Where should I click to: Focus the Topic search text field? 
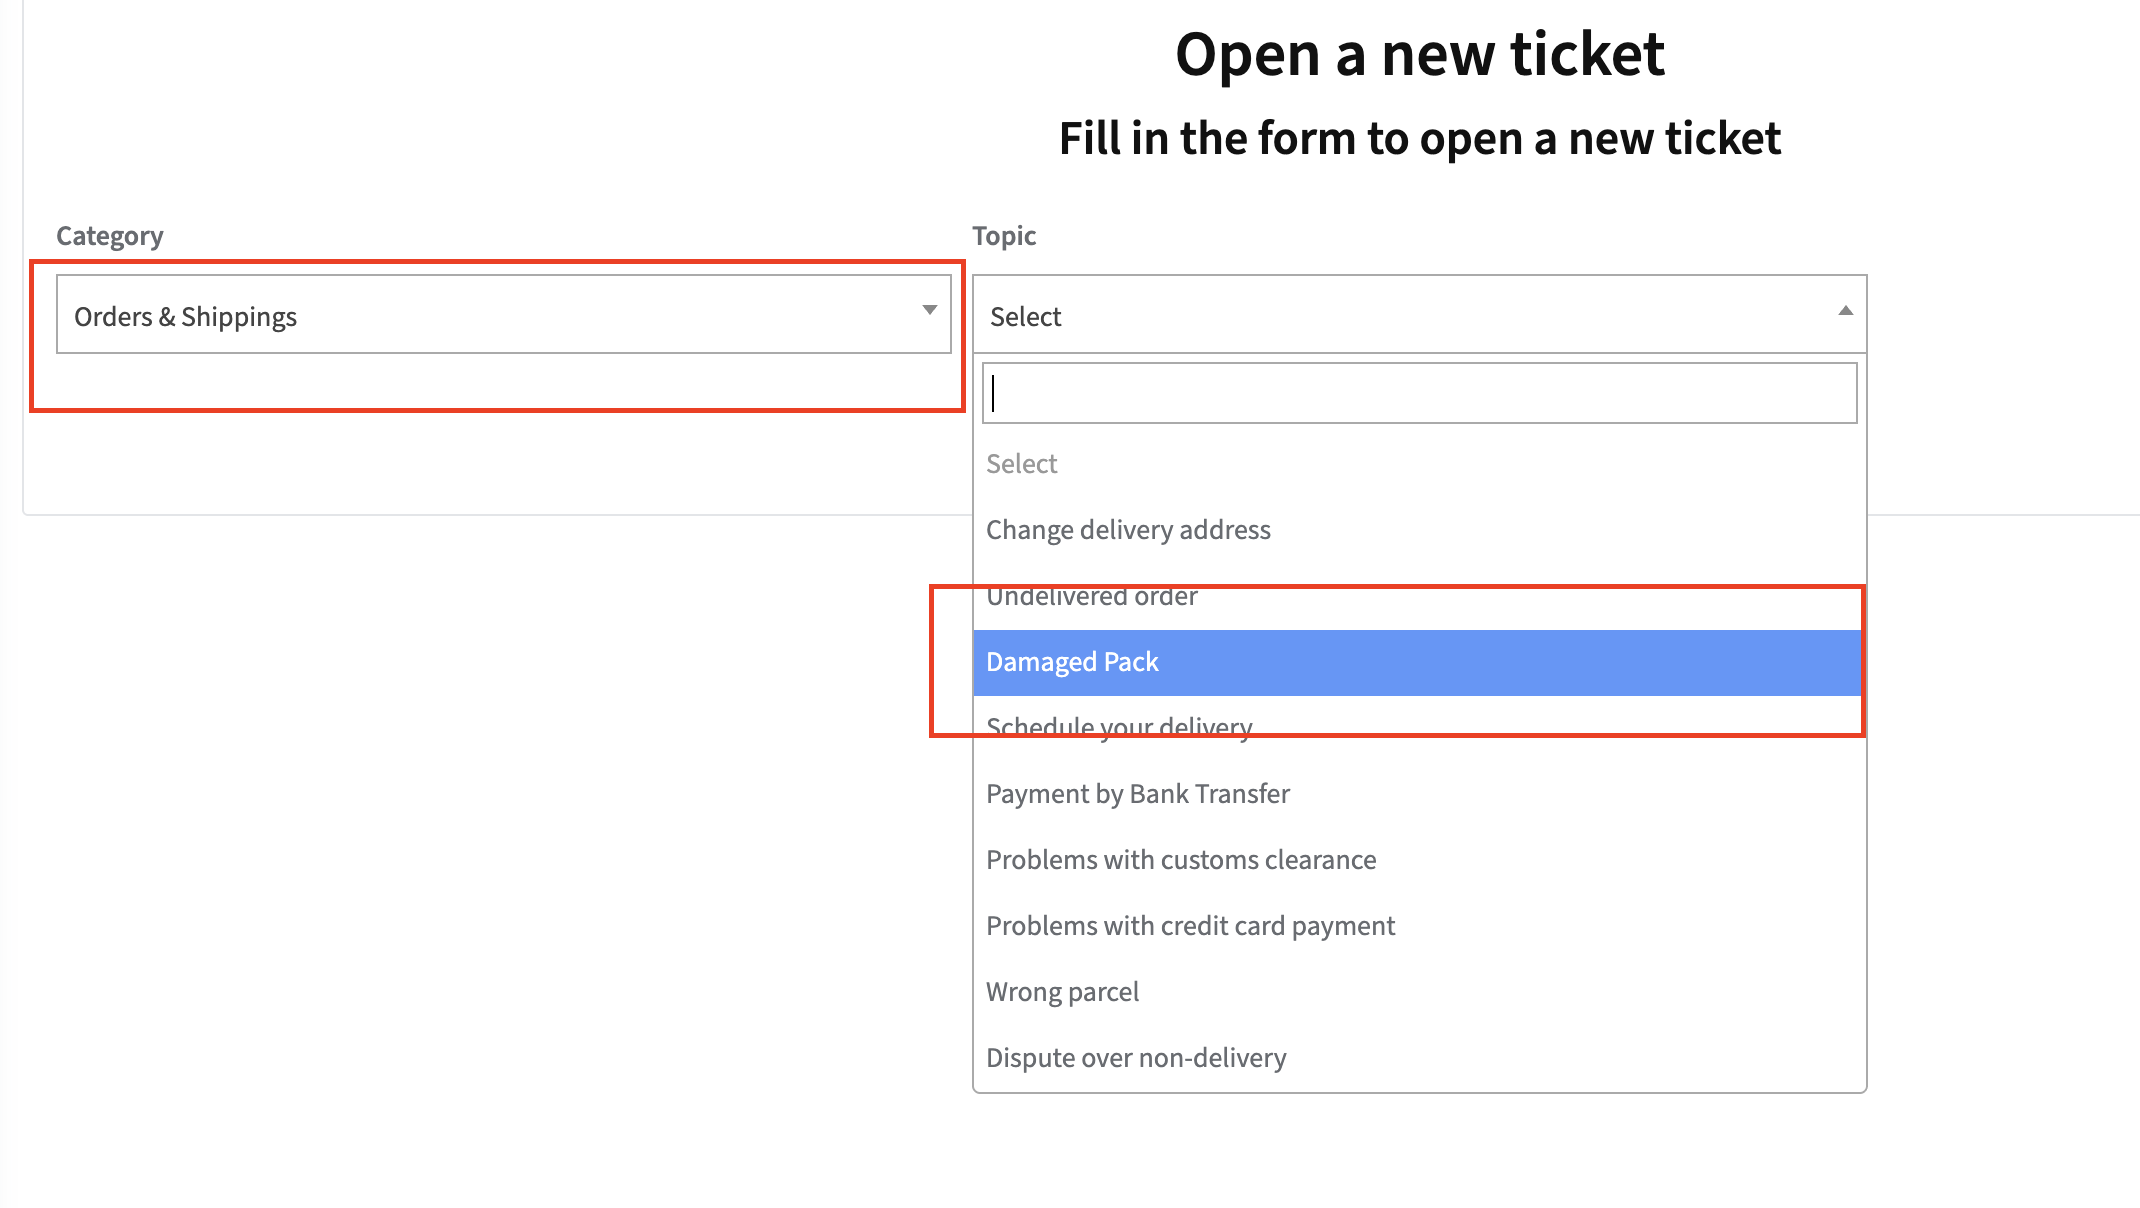(x=1419, y=393)
